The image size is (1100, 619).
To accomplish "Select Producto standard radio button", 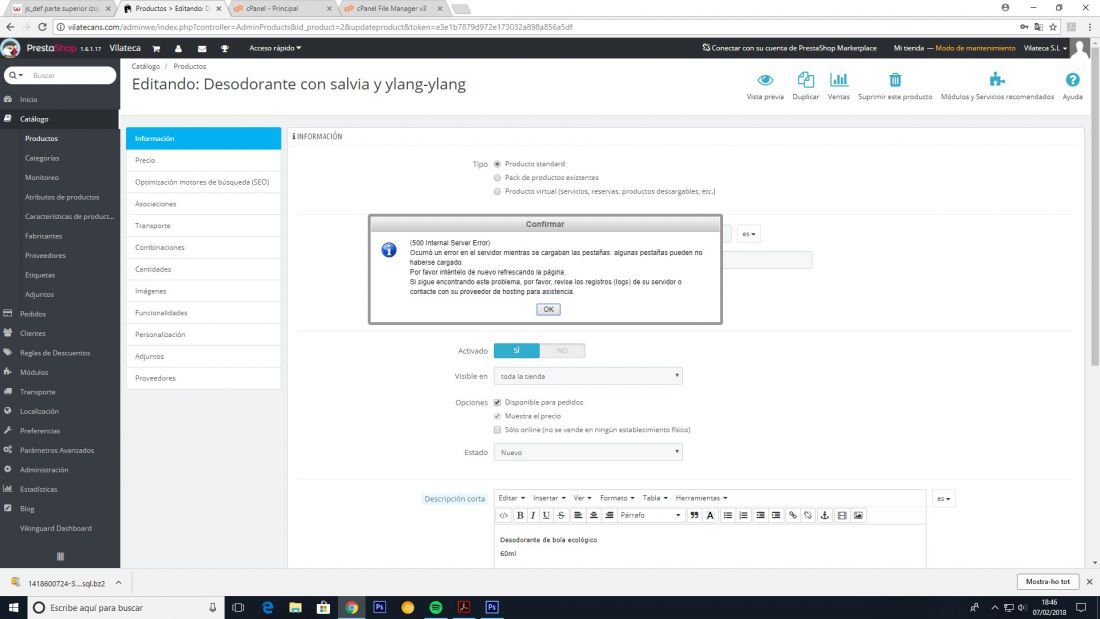I will (x=497, y=164).
